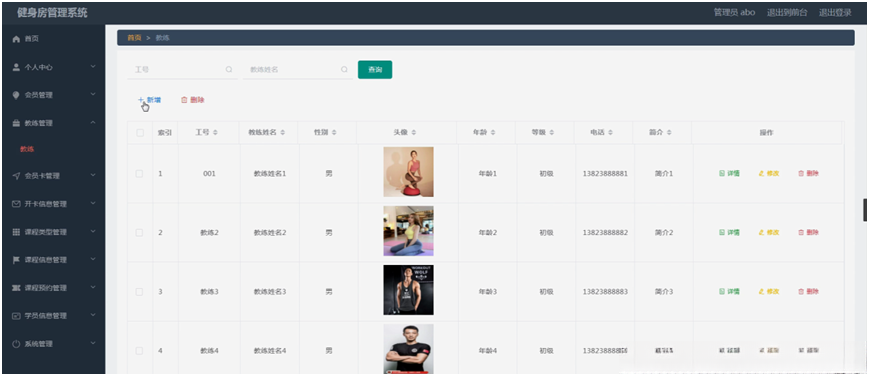Image resolution: width=869 pixels, height=376 pixels.
Task: Expand 课程信息管理 chevron
Action: [93, 260]
